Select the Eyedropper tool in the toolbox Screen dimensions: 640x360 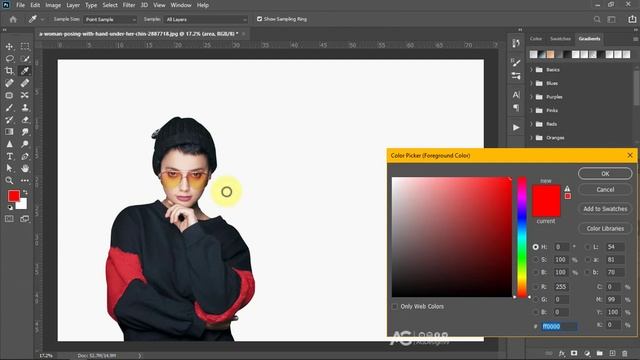[25, 71]
